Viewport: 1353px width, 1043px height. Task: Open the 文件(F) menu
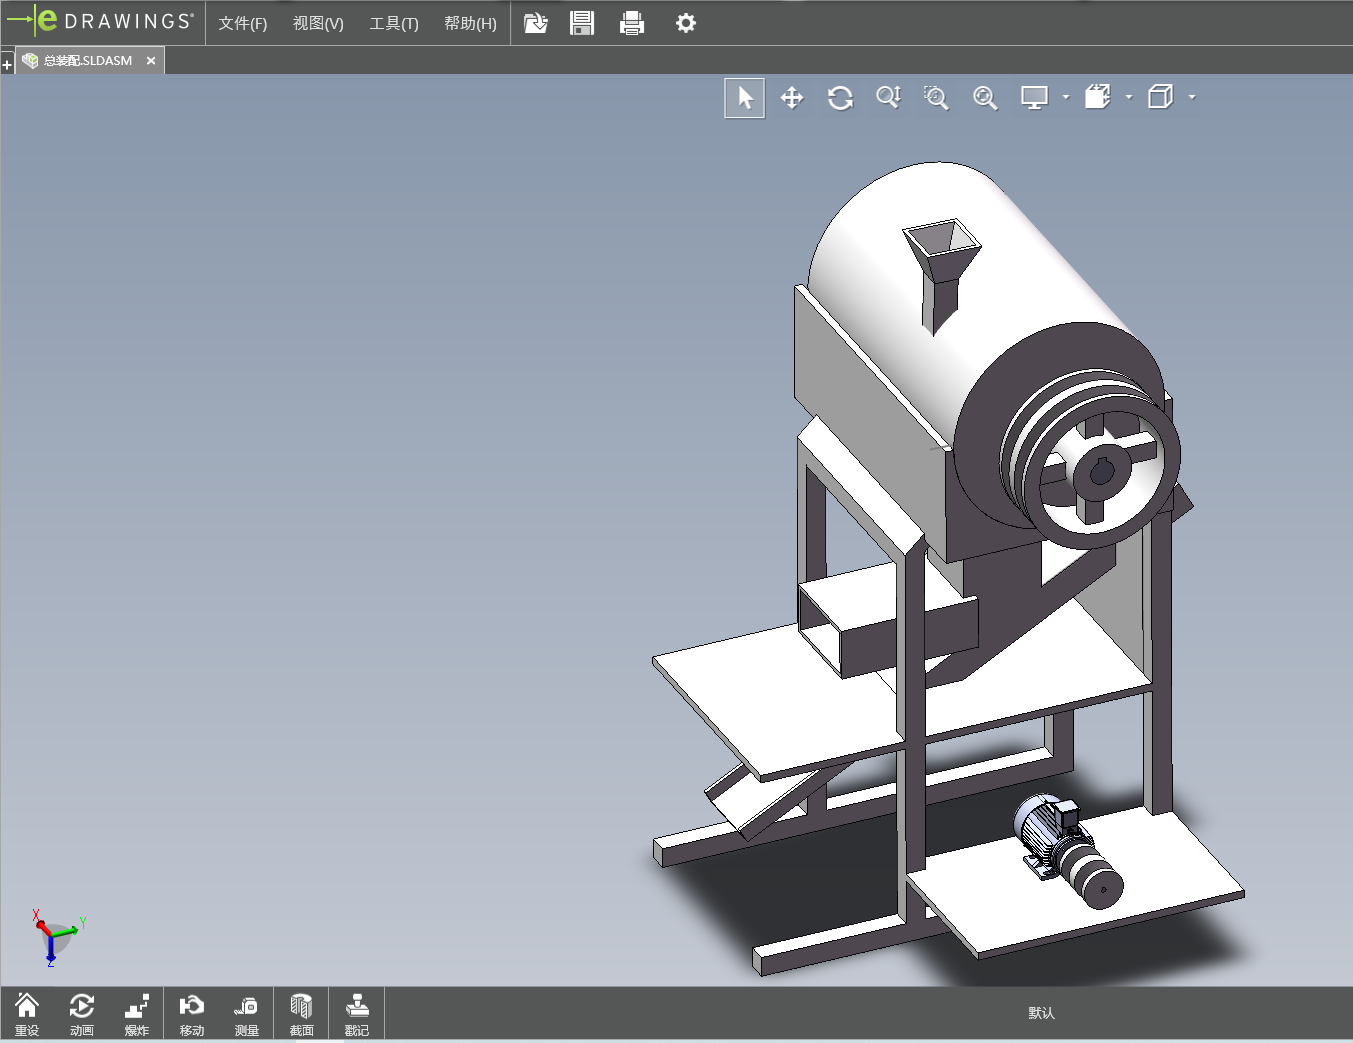pyautogui.click(x=243, y=23)
